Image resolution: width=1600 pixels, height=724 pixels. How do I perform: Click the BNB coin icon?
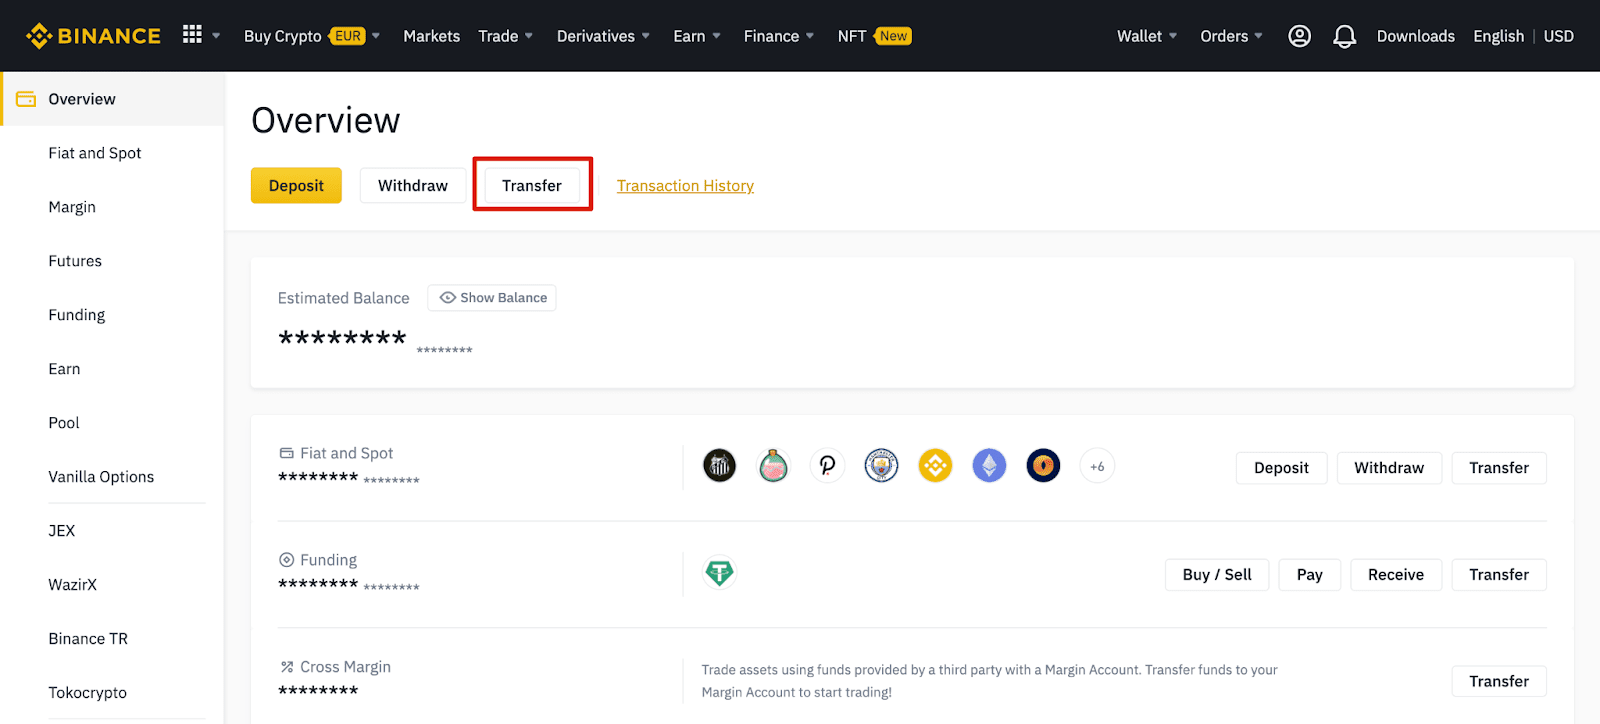[x=936, y=466]
